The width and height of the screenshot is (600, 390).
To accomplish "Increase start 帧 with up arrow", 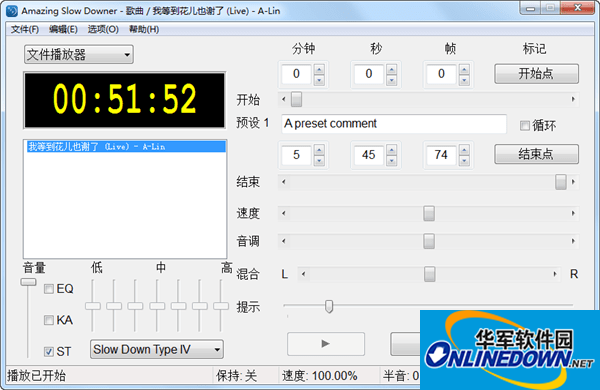I will tap(464, 69).
